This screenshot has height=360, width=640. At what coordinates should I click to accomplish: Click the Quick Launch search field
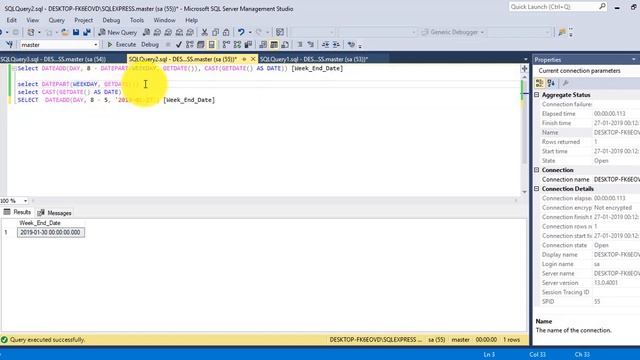click(558, 7)
